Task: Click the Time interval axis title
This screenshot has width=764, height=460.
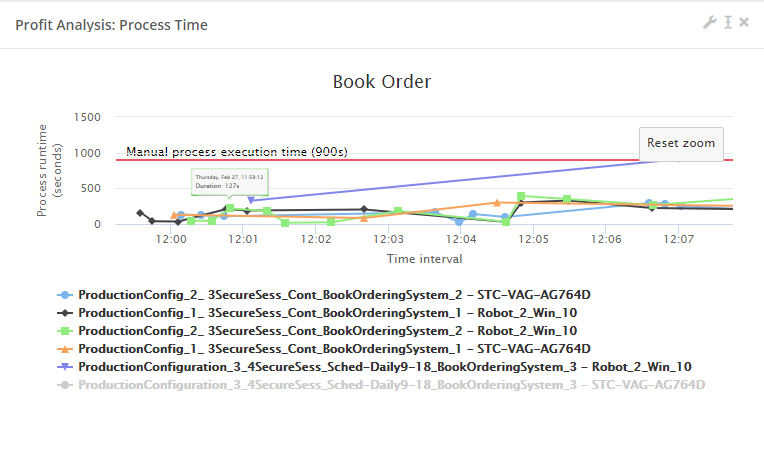Action: tap(424, 259)
